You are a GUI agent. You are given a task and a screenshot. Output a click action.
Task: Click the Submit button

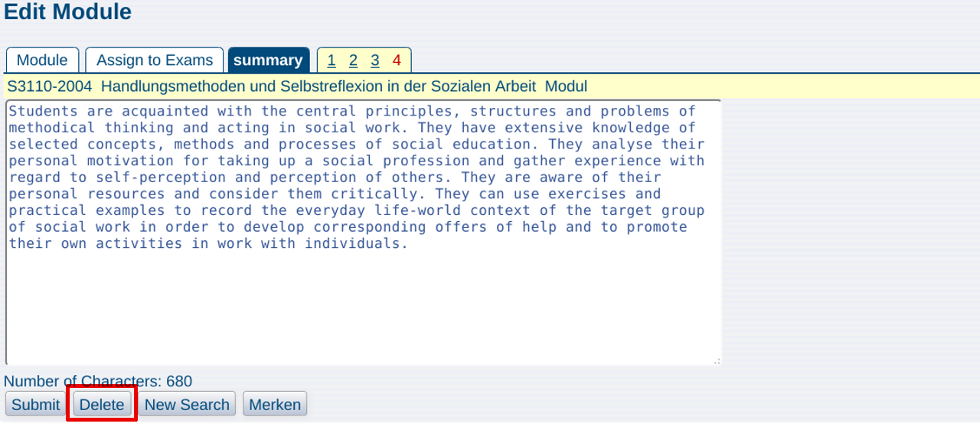(36, 404)
